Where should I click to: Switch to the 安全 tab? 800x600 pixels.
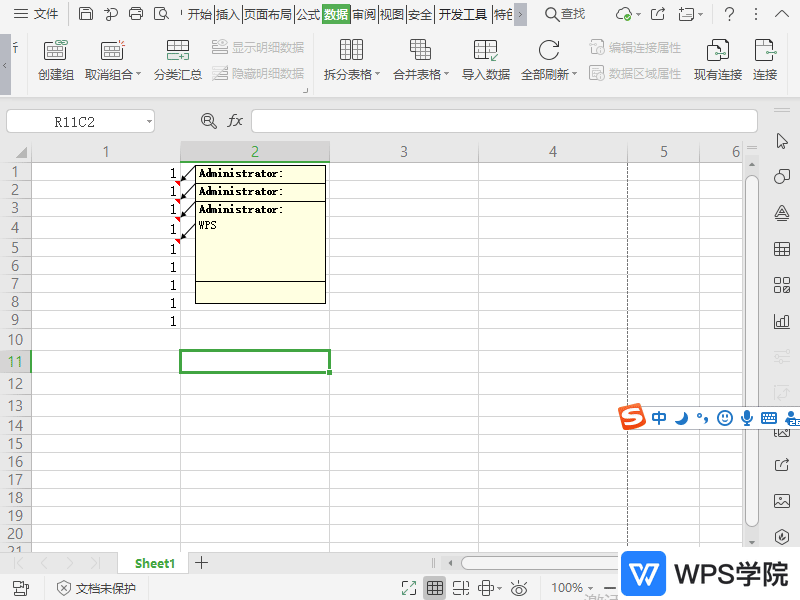tap(420, 14)
